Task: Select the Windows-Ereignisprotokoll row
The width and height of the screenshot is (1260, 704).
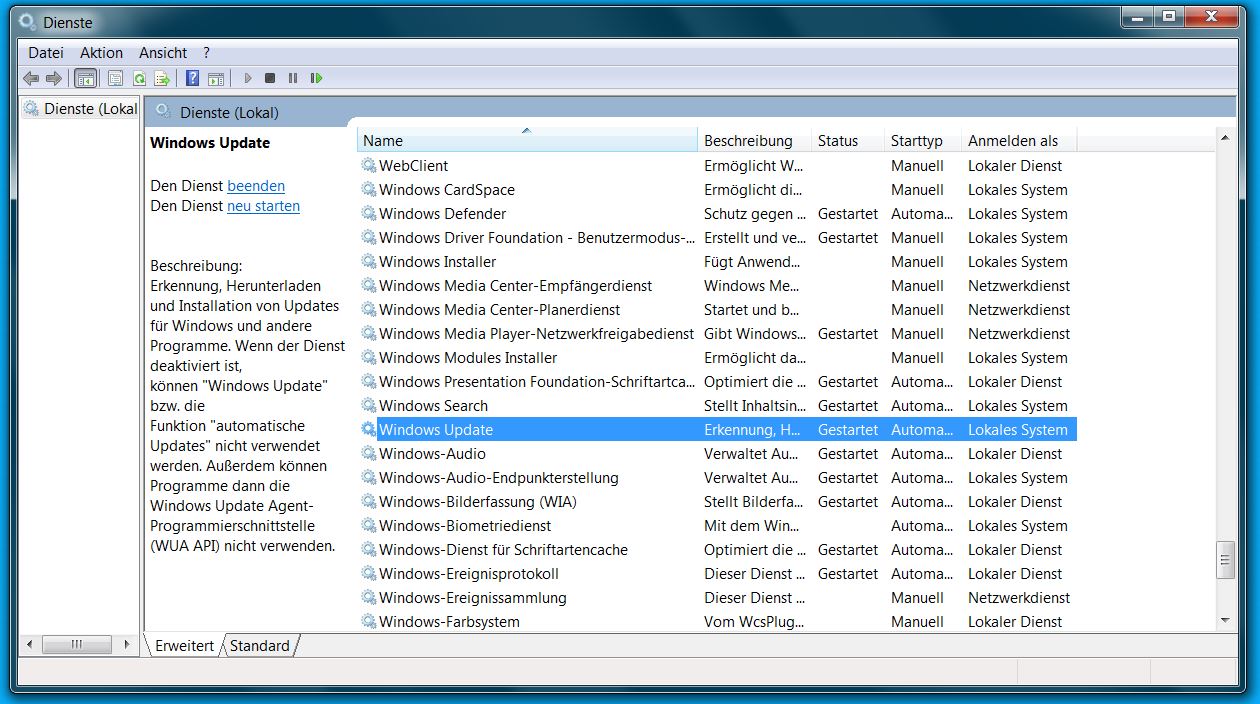Action: point(717,574)
